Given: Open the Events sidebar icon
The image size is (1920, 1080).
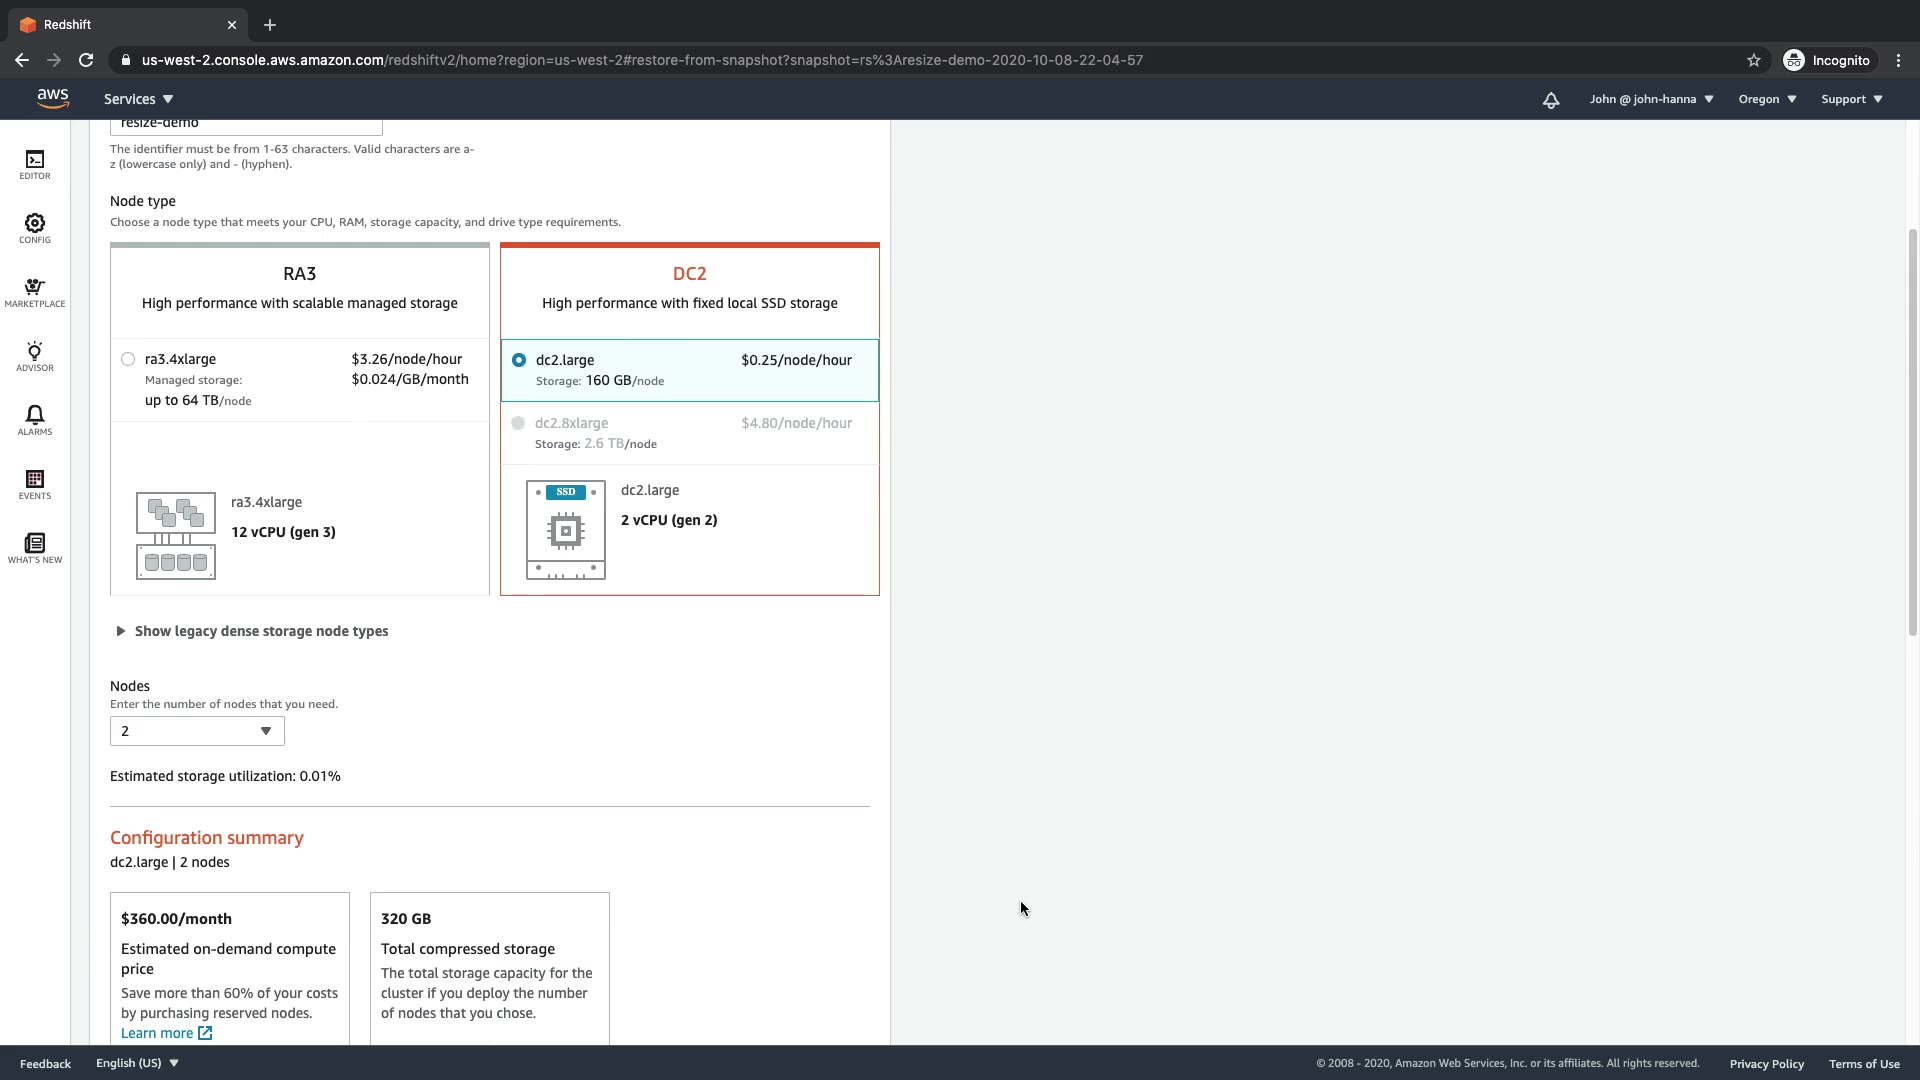Looking at the screenshot, I should point(35,484).
